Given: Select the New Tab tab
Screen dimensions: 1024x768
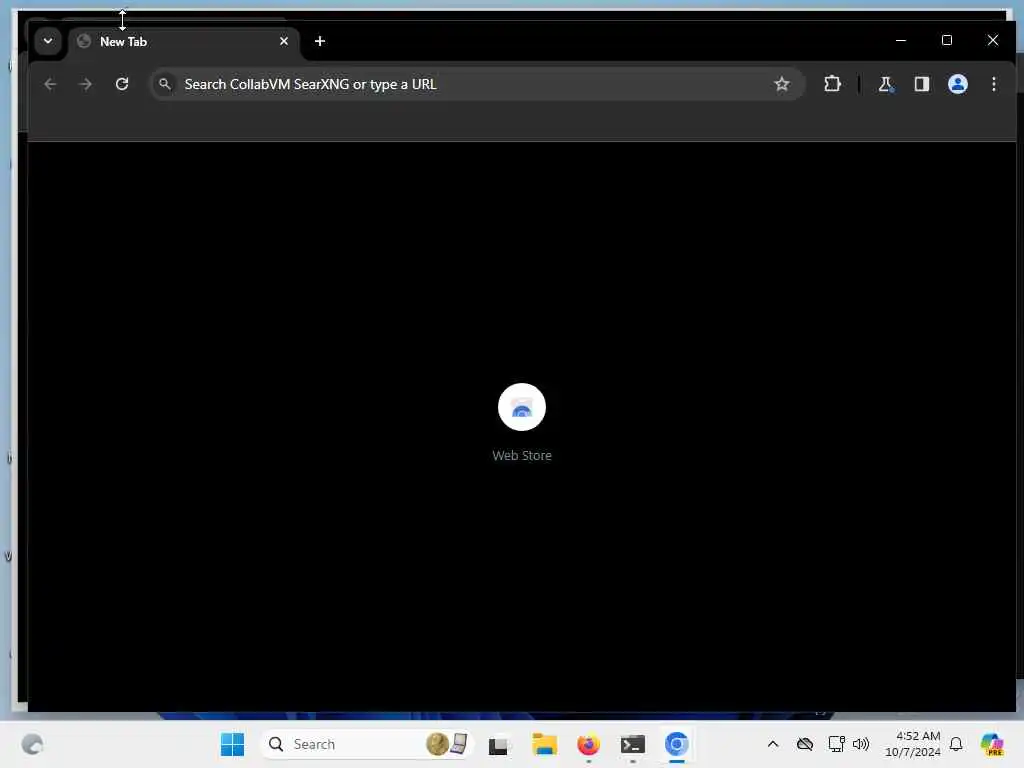Looking at the screenshot, I should tap(183, 42).
